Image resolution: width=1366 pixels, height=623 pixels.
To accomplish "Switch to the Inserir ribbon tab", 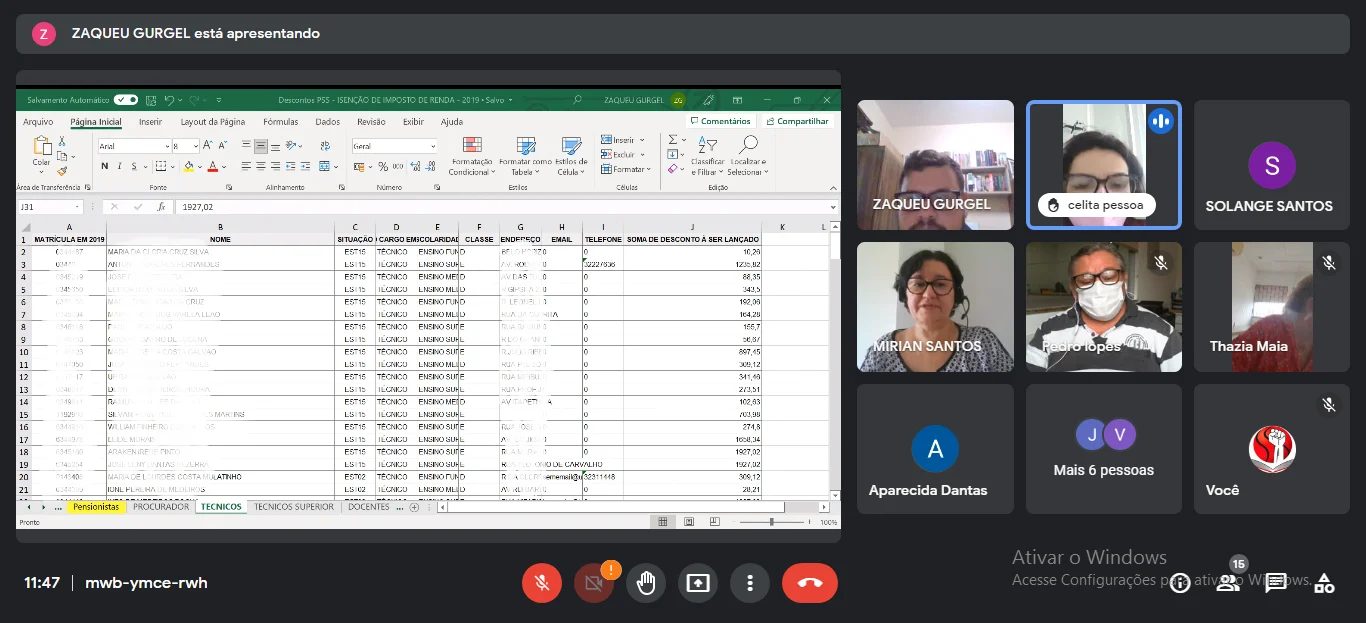I will (150, 122).
